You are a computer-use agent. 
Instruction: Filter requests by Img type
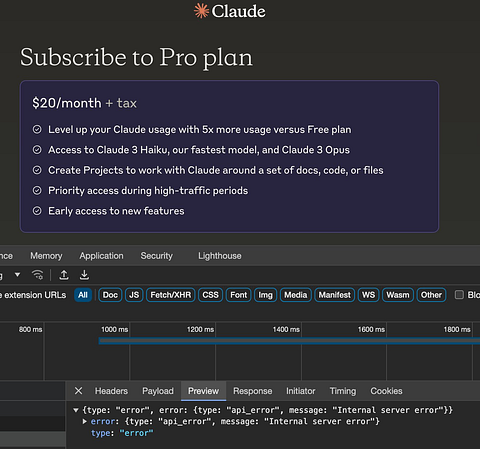pyautogui.click(x=265, y=295)
